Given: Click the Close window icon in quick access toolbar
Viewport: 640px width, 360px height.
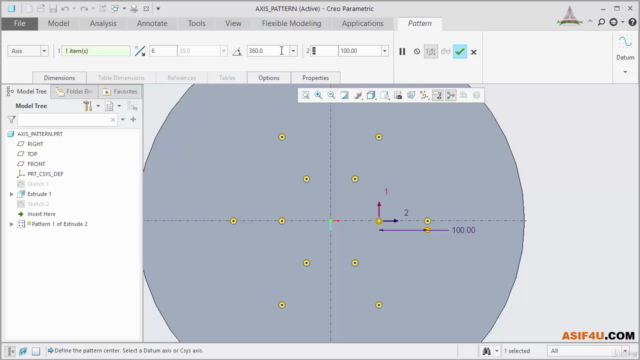Looking at the screenshot, I should click(146, 9).
